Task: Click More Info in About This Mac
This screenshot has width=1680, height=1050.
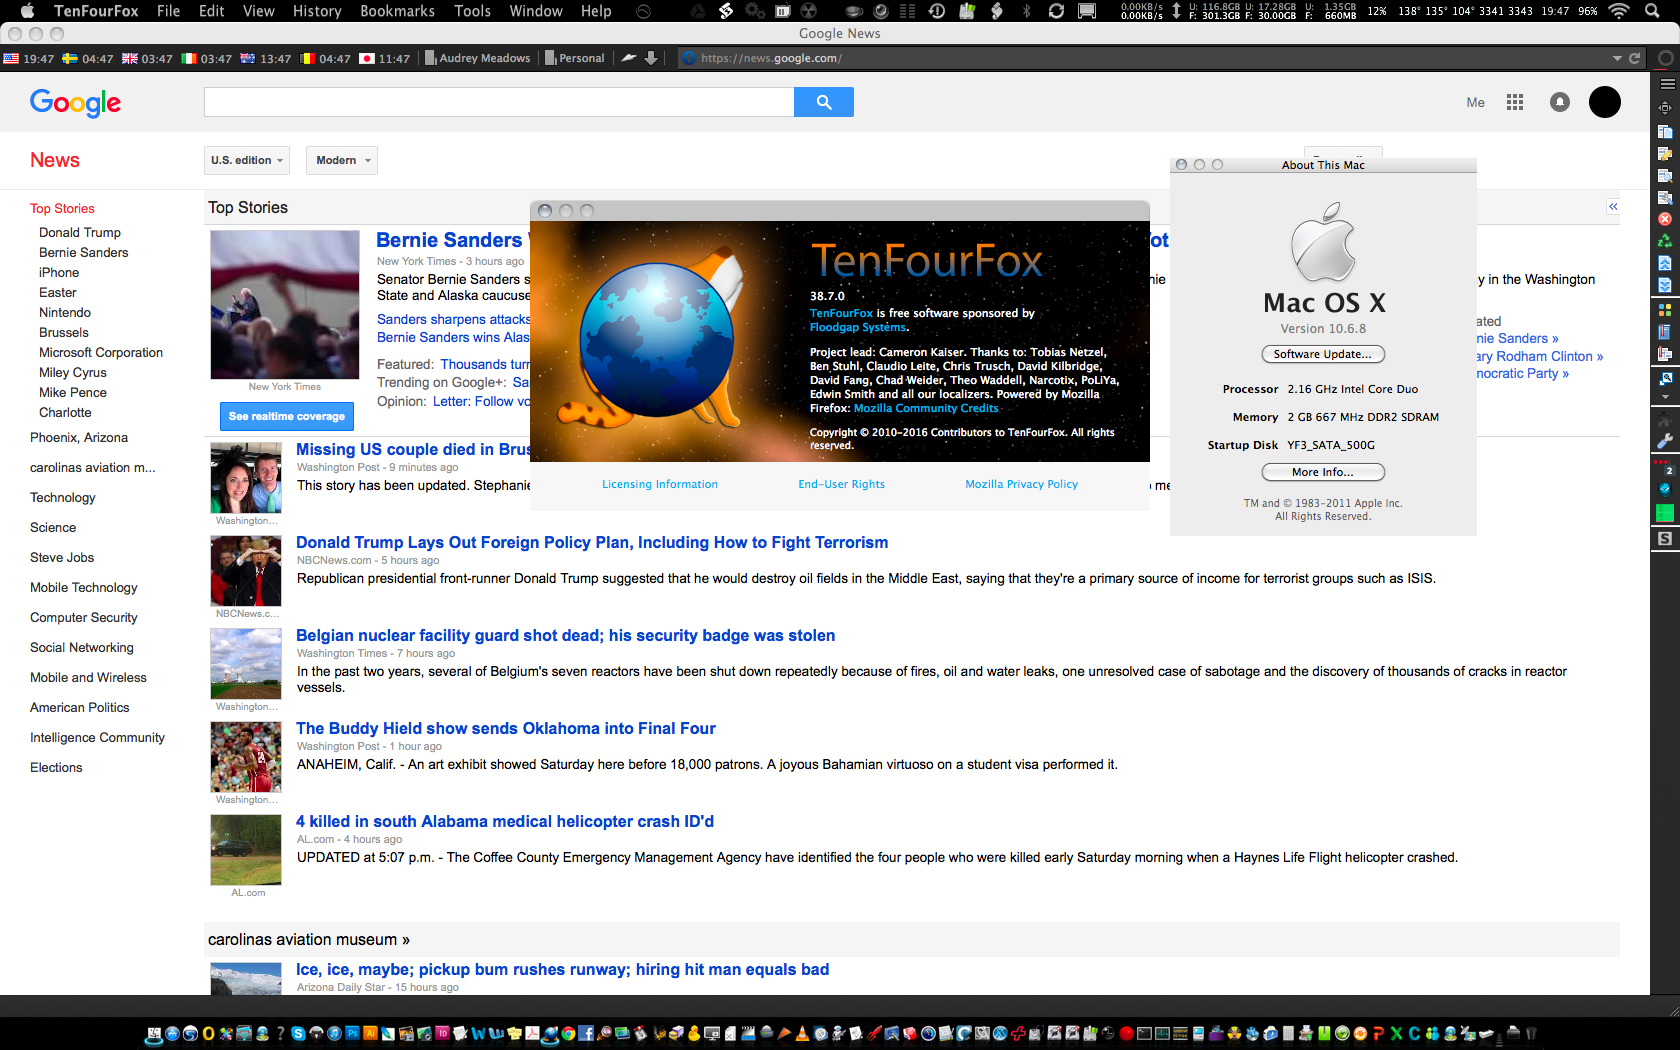Action: click(1323, 472)
